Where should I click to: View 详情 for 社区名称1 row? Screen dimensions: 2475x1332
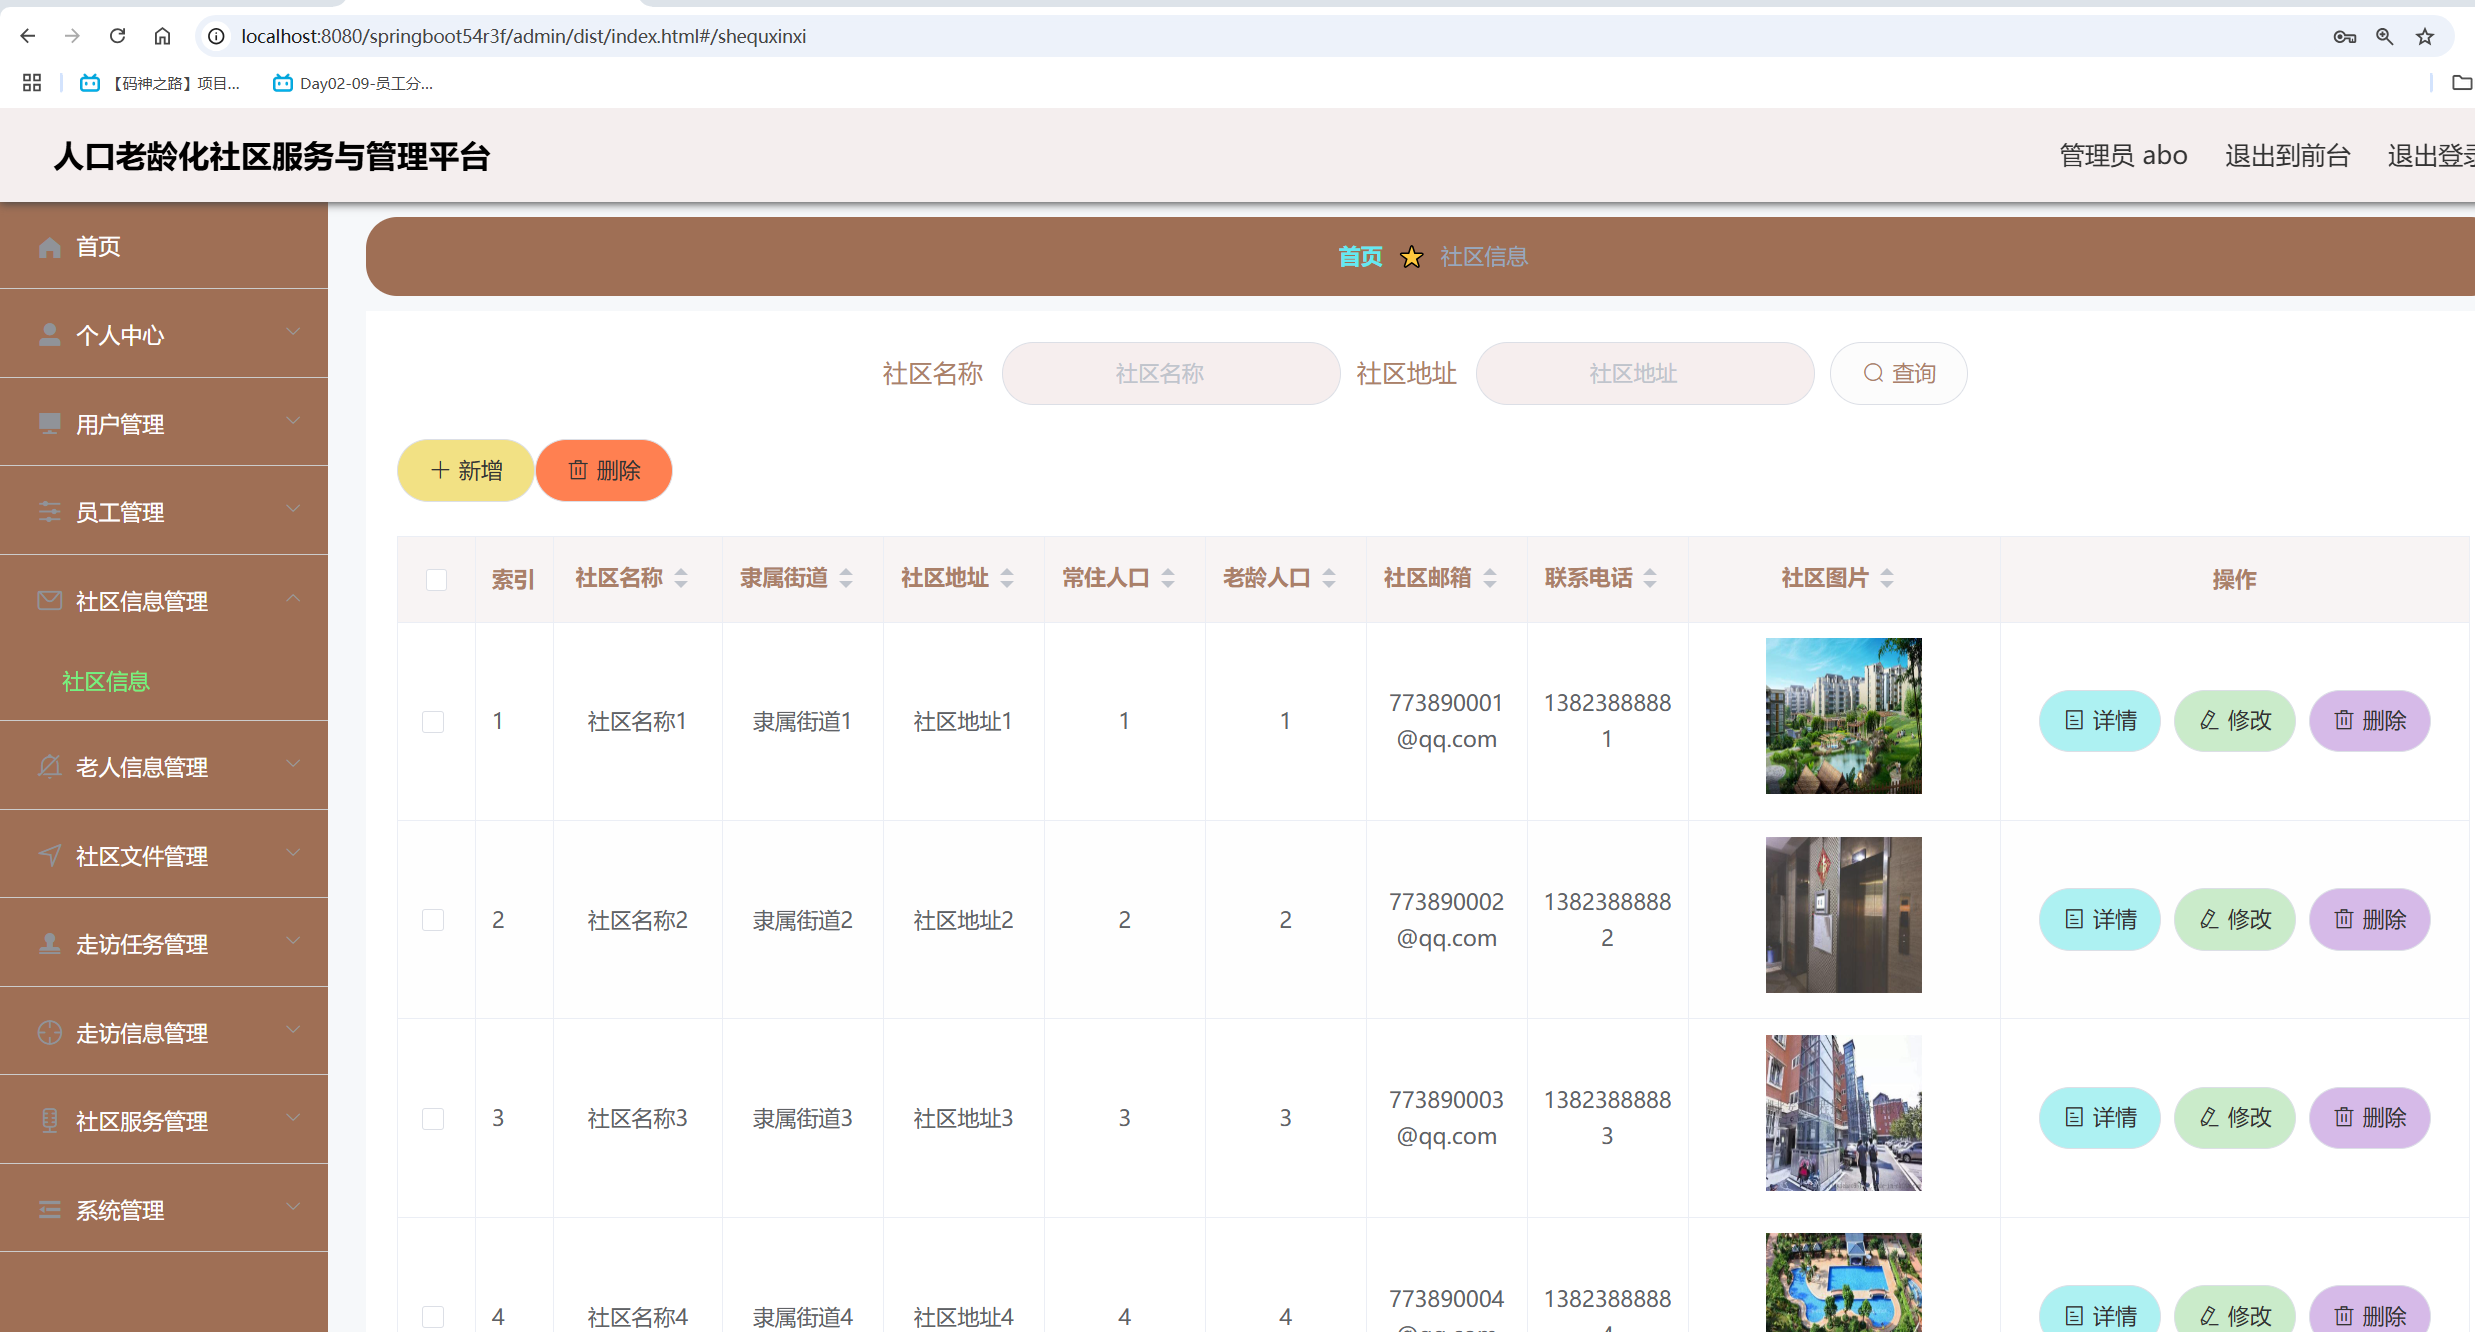(2100, 721)
